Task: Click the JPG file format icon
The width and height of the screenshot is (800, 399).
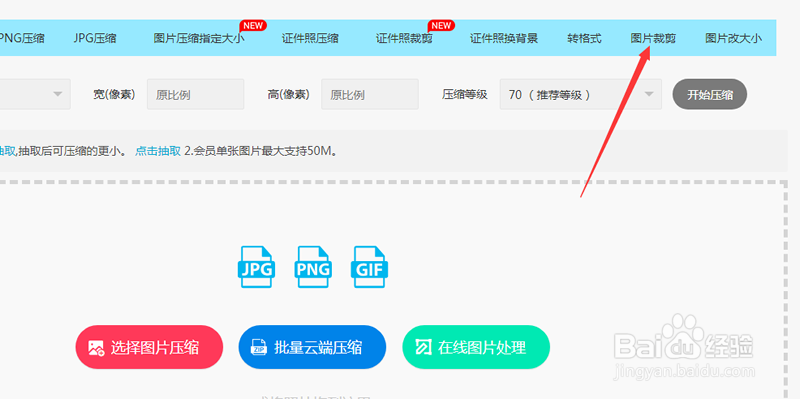Action: tap(257, 267)
